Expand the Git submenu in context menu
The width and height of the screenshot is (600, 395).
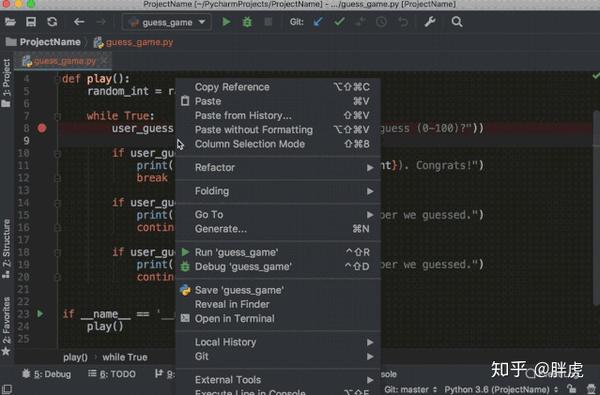278,356
